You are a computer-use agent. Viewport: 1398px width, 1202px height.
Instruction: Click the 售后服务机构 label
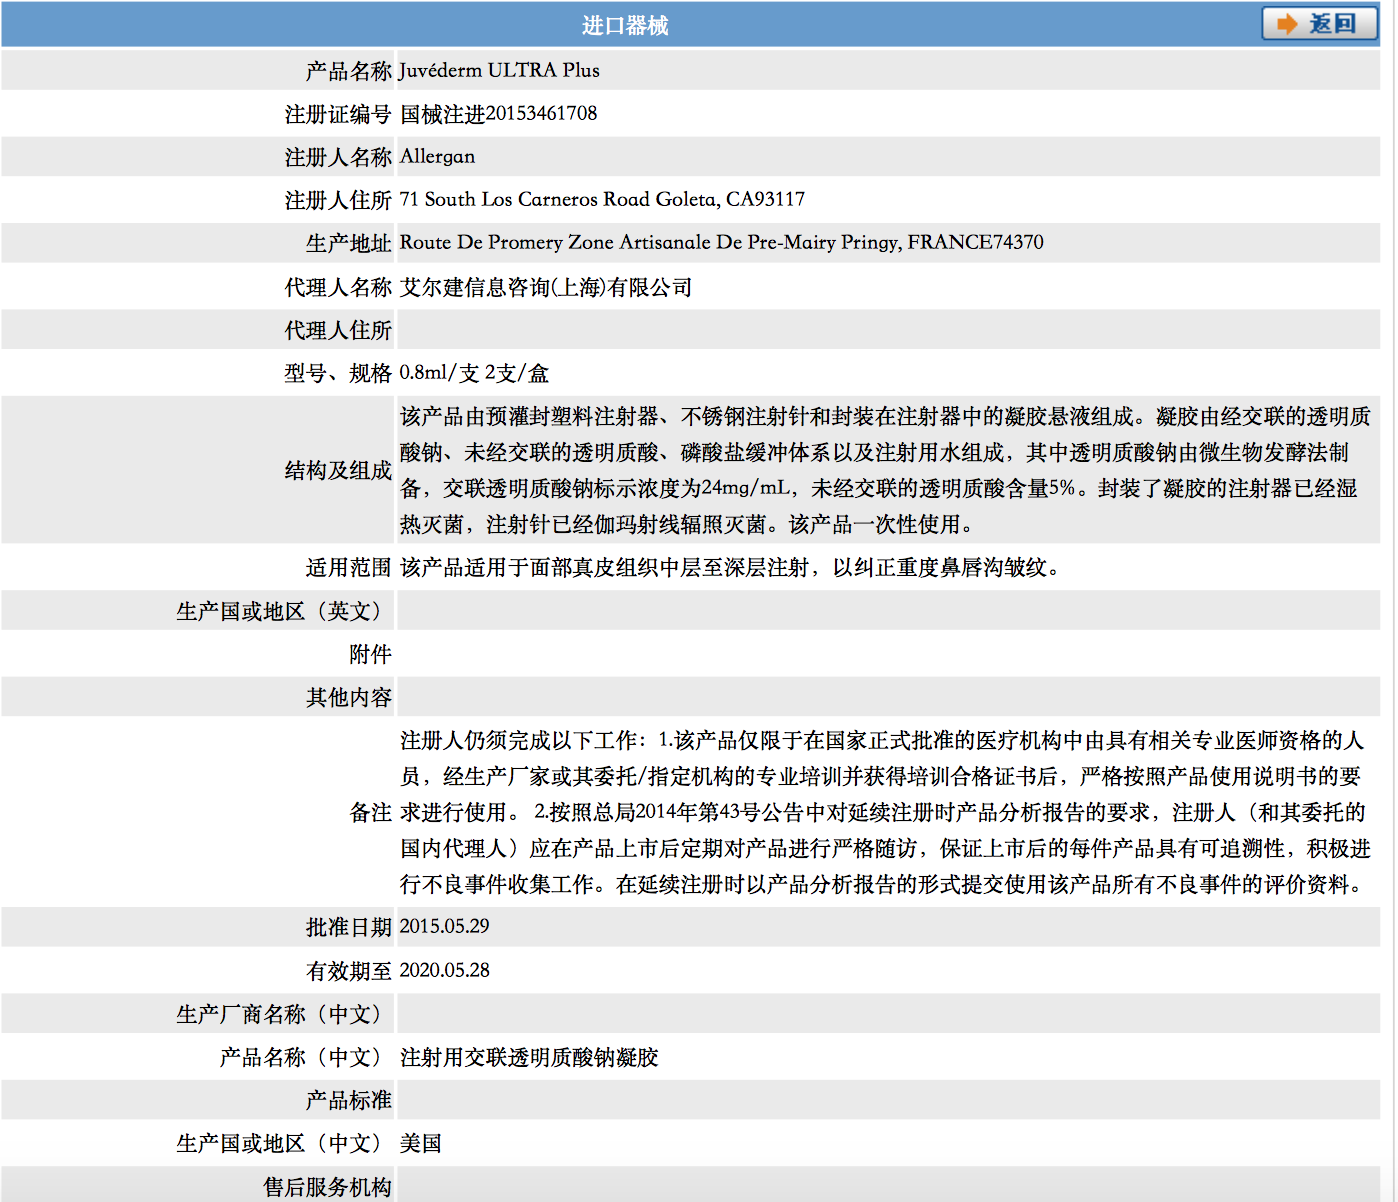pyautogui.click(x=327, y=1187)
